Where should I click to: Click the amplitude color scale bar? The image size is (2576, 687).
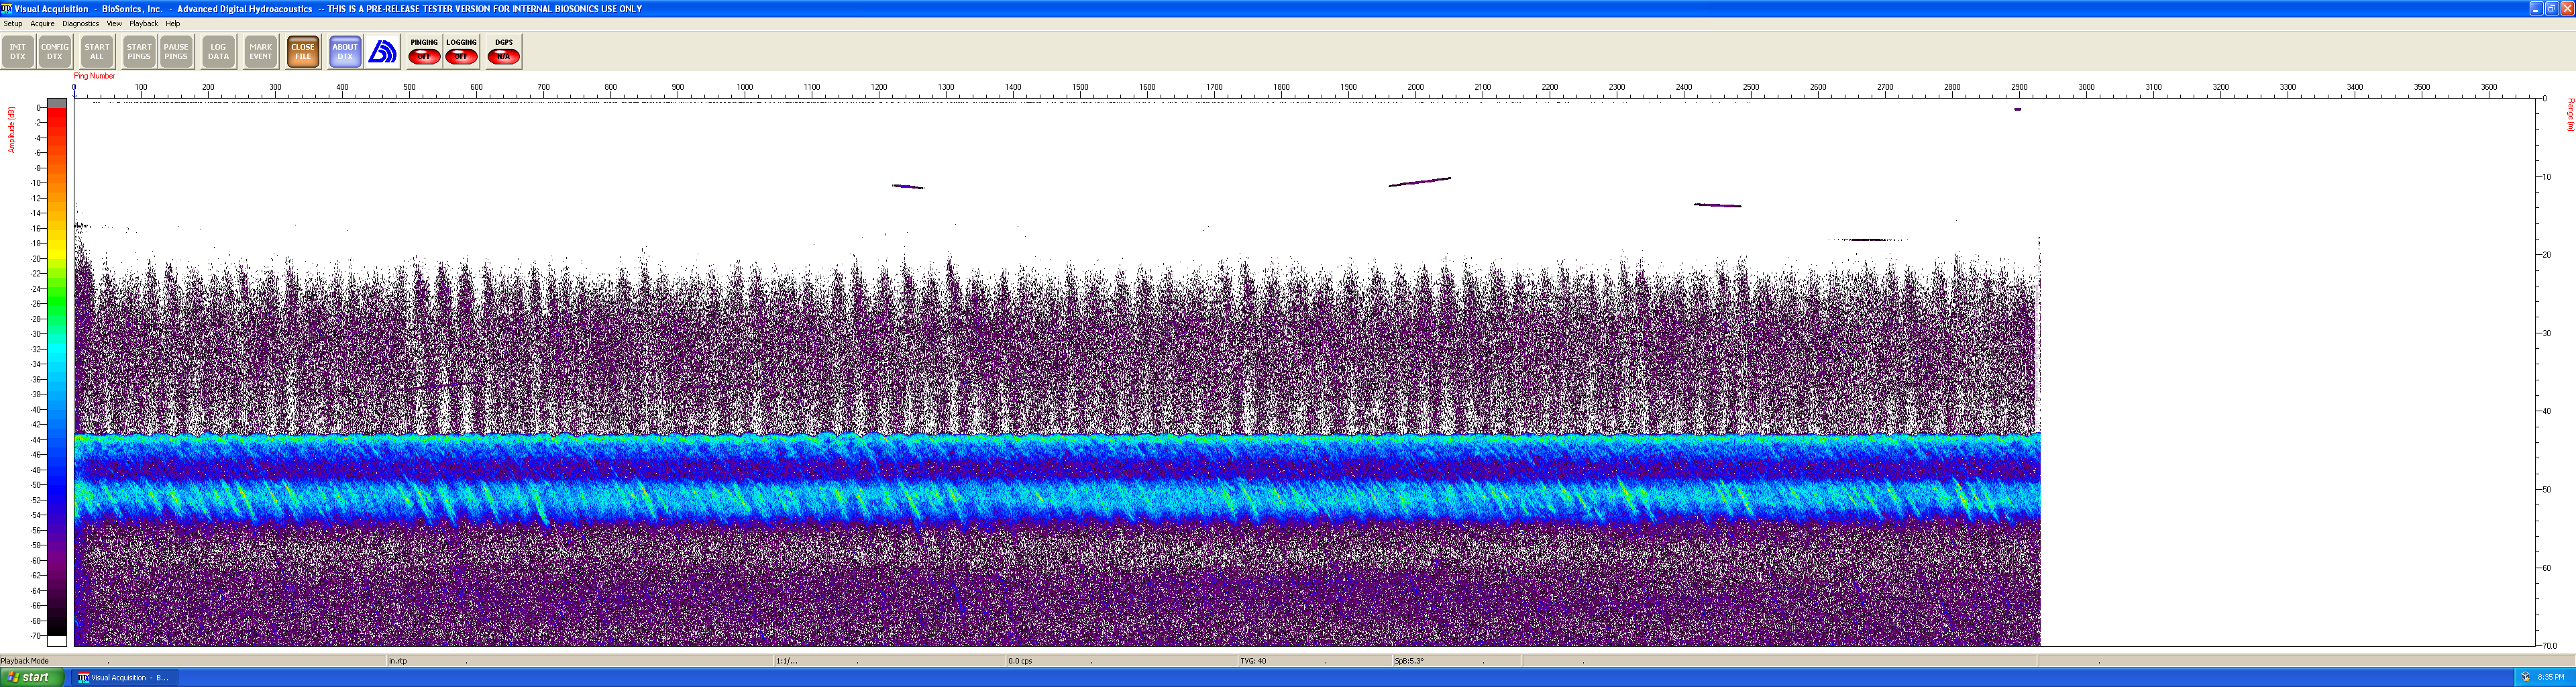click(57, 372)
